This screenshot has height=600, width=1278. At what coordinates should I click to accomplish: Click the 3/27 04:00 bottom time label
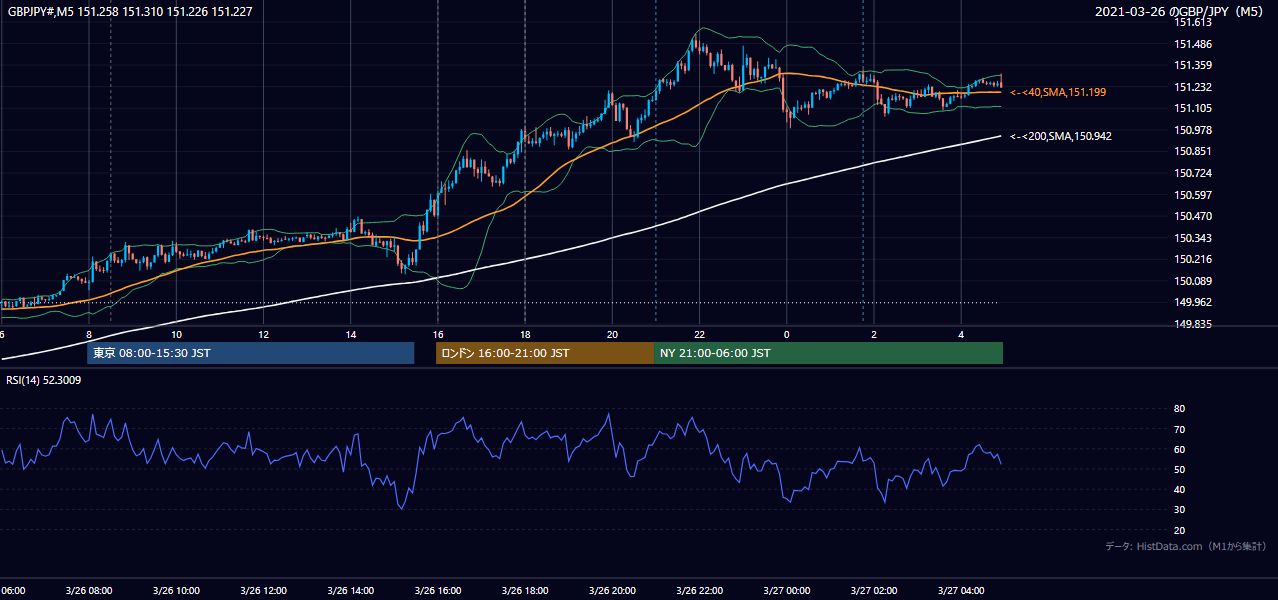coord(960,591)
